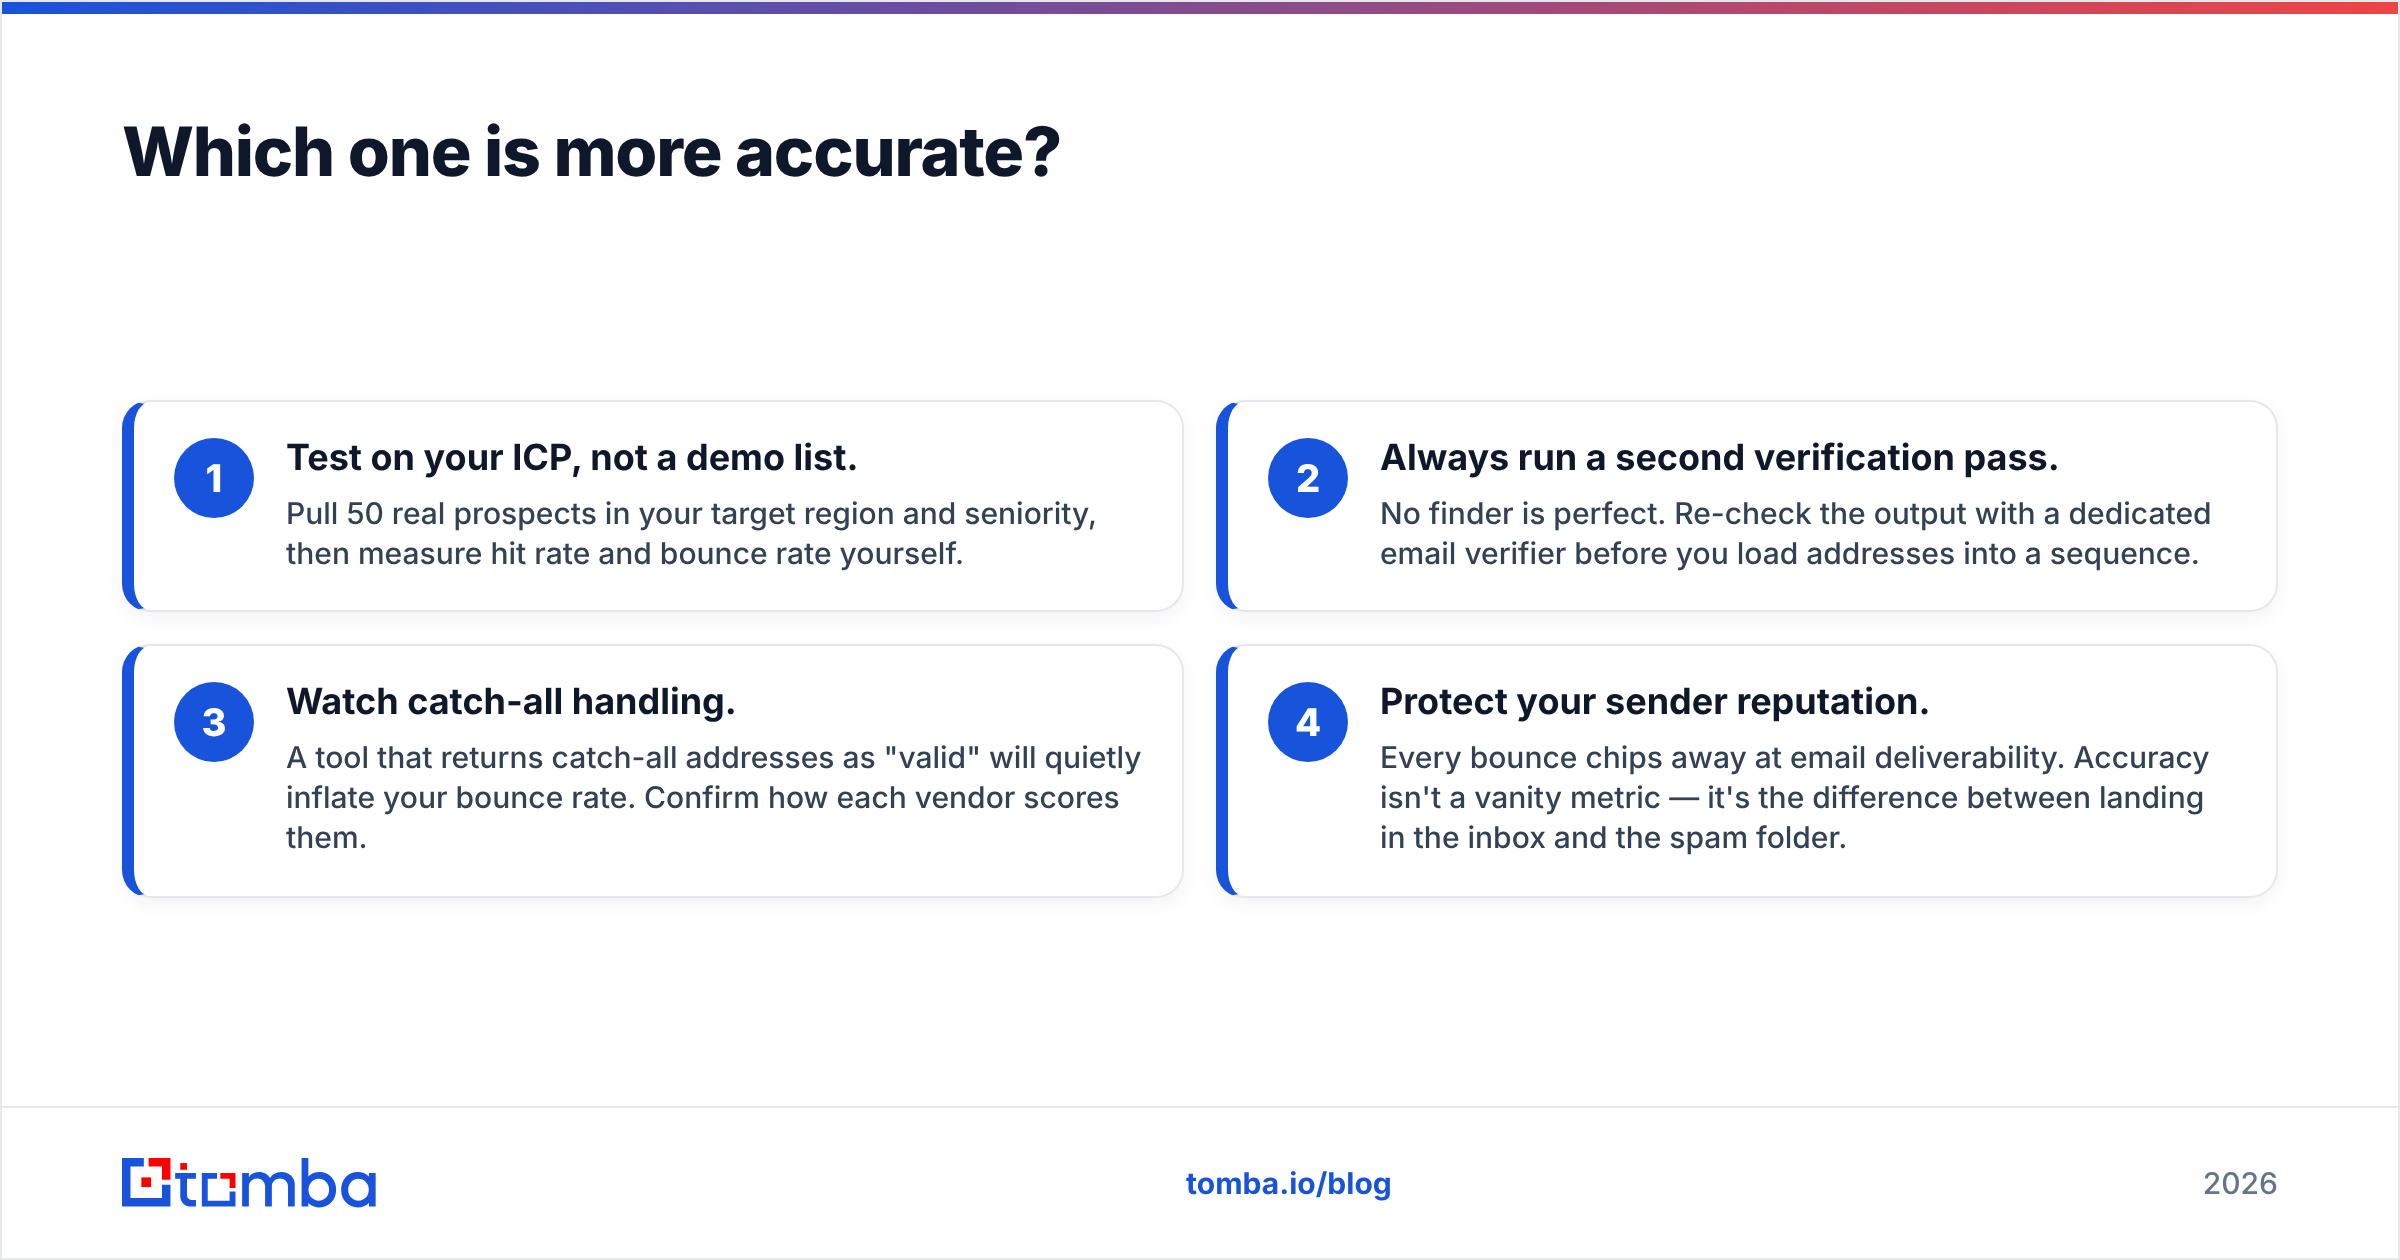Click 'Always run a second verification pass.' title
Viewport: 2400px width, 1260px height.
pyautogui.click(x=1719, y=457)
